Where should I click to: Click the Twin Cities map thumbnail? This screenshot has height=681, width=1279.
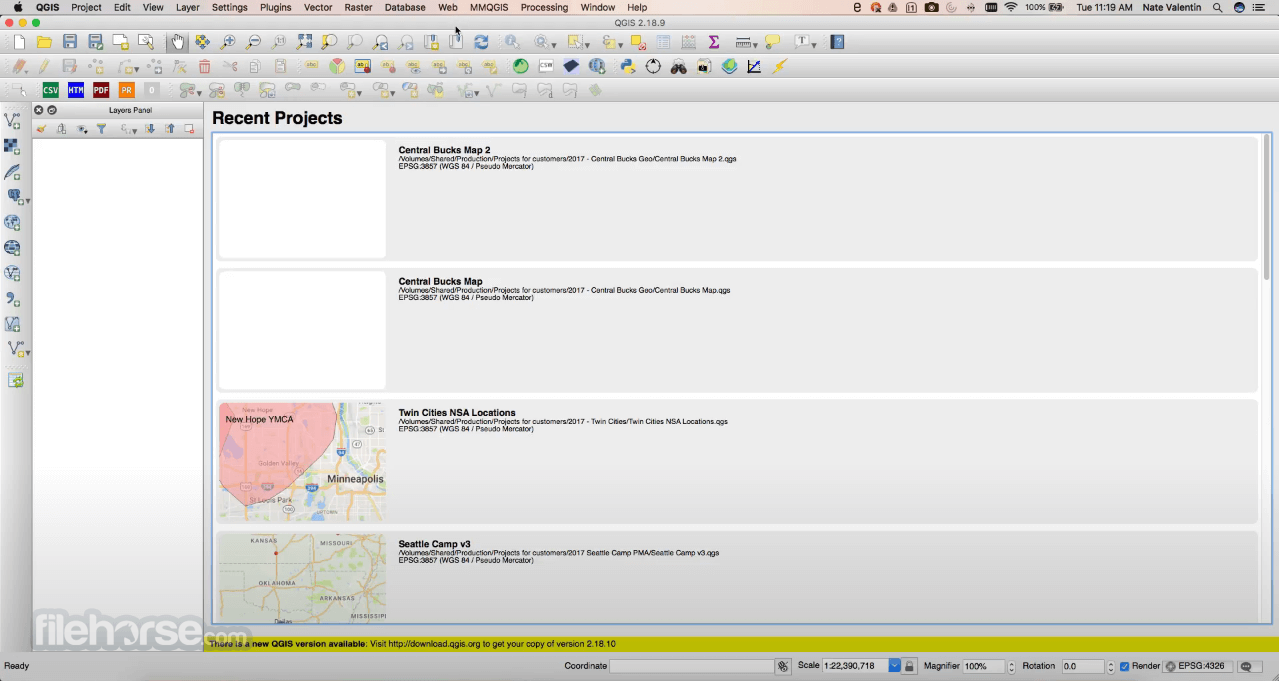[x=302, y=461]
